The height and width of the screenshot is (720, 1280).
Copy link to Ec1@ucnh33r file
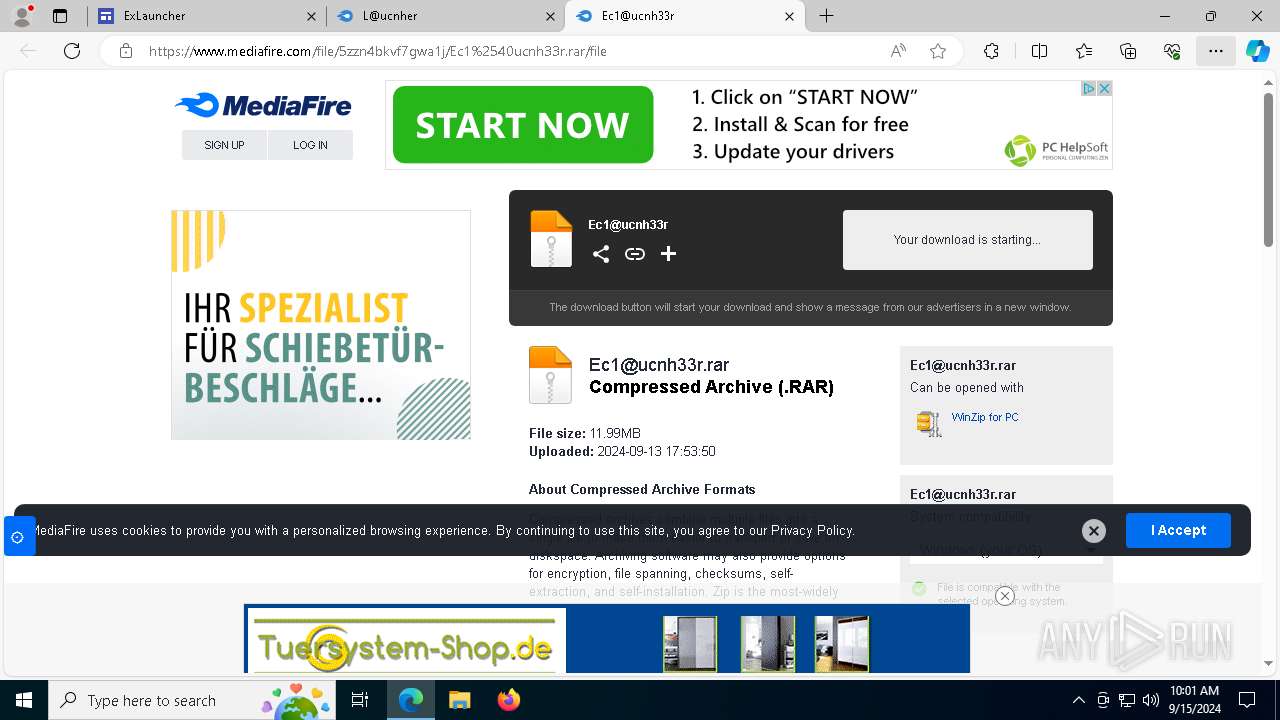click(635, 254)
